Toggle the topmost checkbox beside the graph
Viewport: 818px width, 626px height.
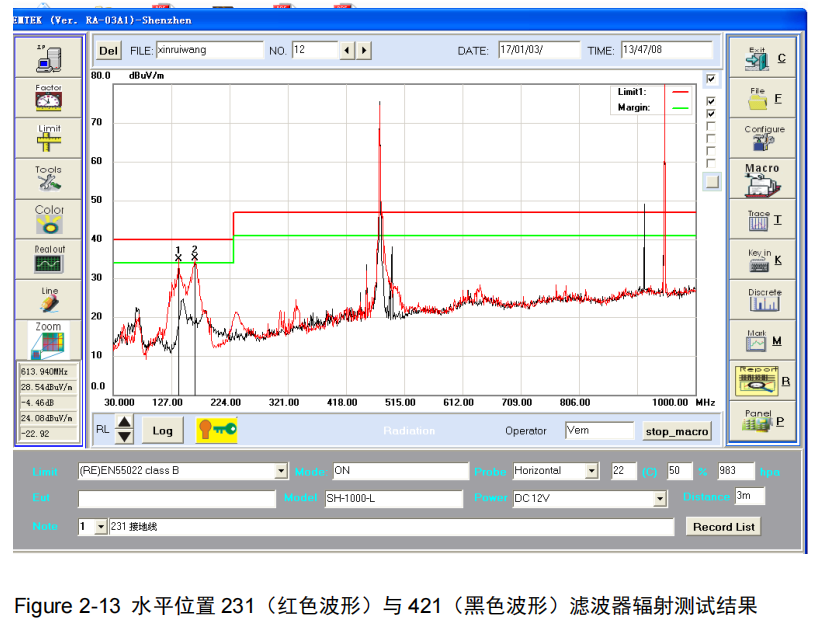(x=711, y=79)
